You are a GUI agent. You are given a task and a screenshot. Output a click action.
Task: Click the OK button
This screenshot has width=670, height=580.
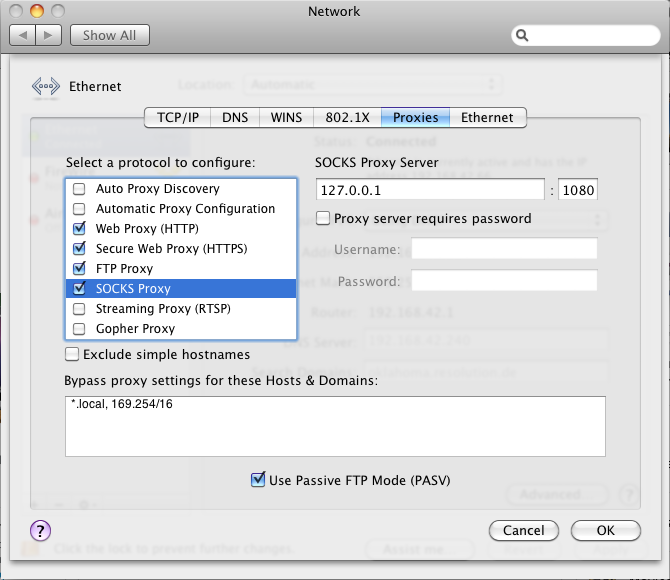pos(605,530)
